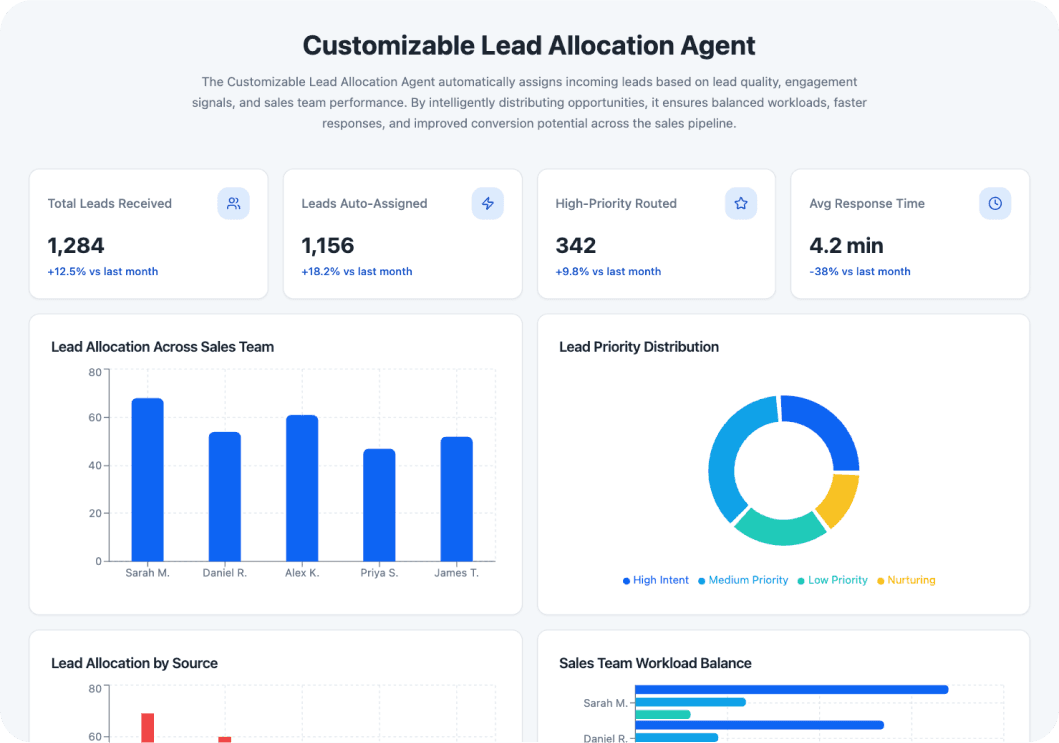Click the star icon on High-Priority Routed card
The image size is (1059, 743).
click(x=741, y=203)
